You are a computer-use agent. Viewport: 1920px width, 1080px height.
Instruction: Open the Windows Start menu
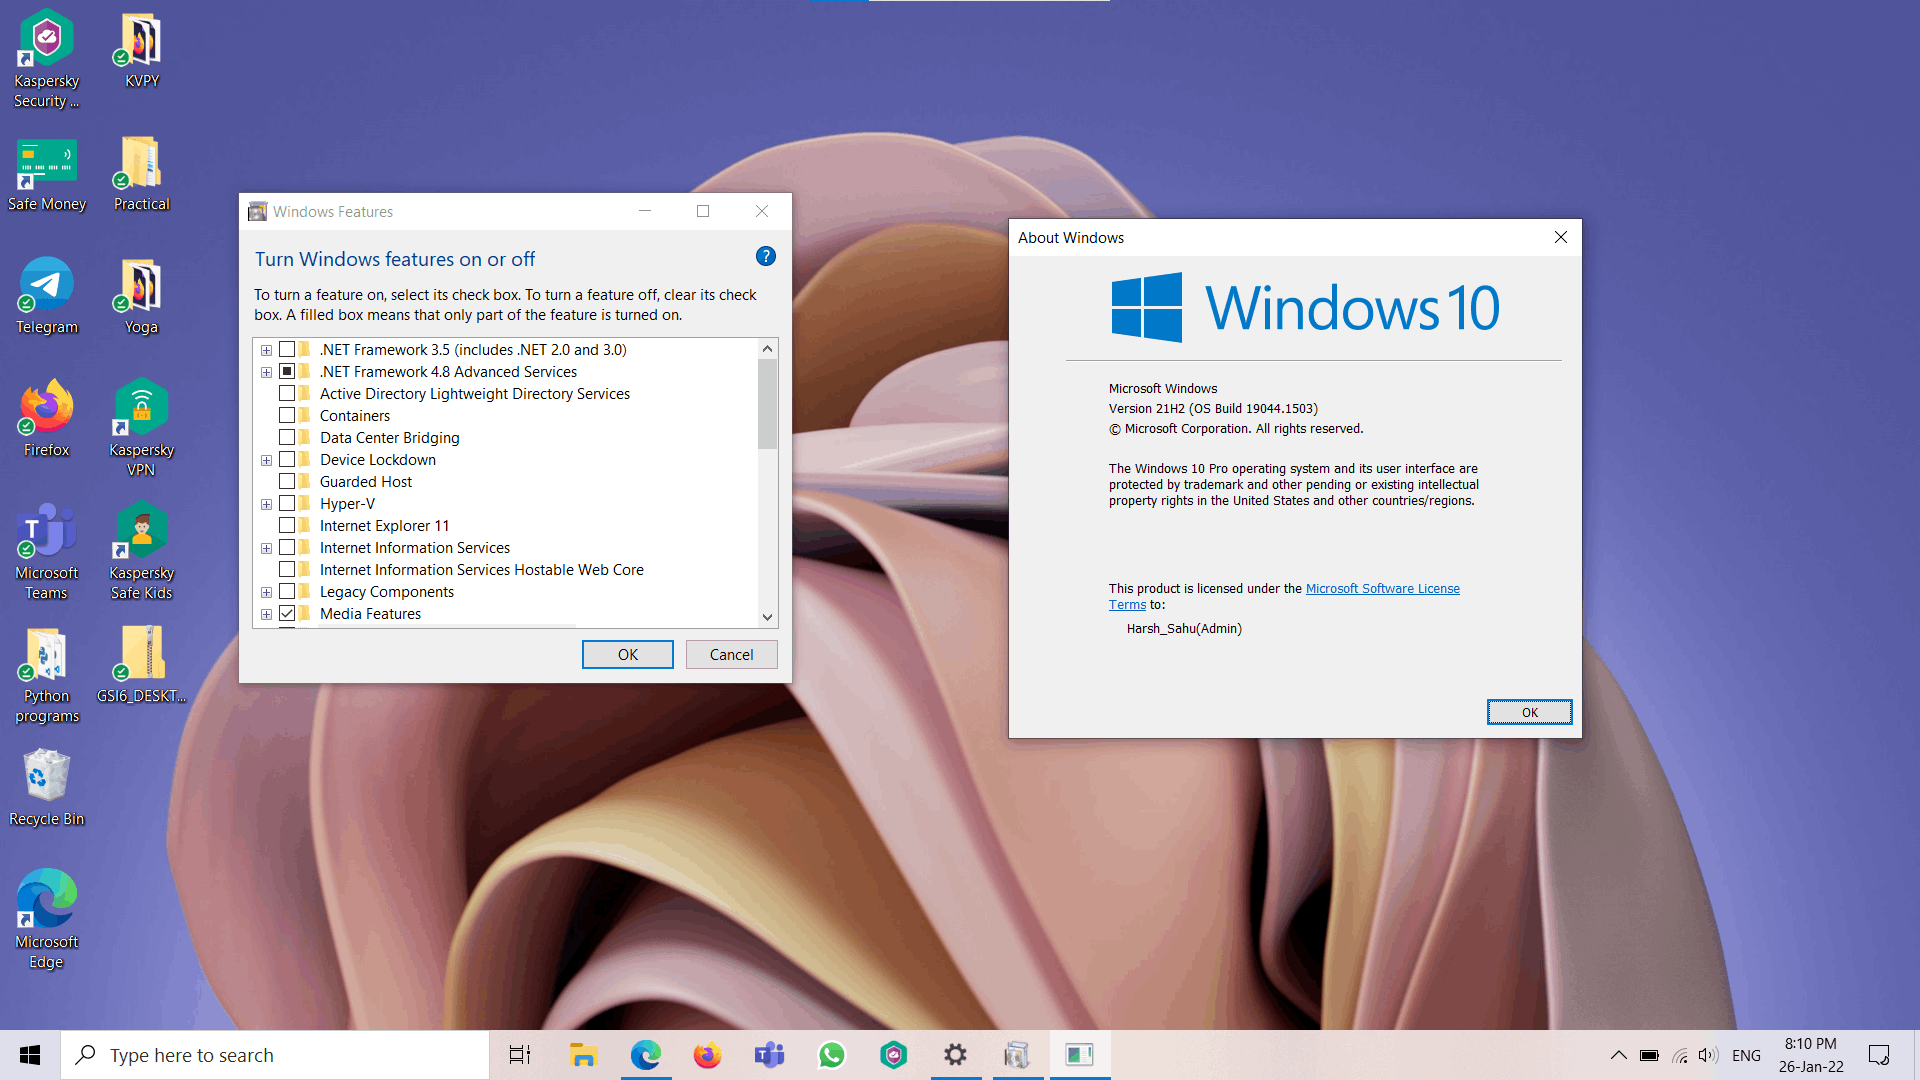(x=30, y=1055)
